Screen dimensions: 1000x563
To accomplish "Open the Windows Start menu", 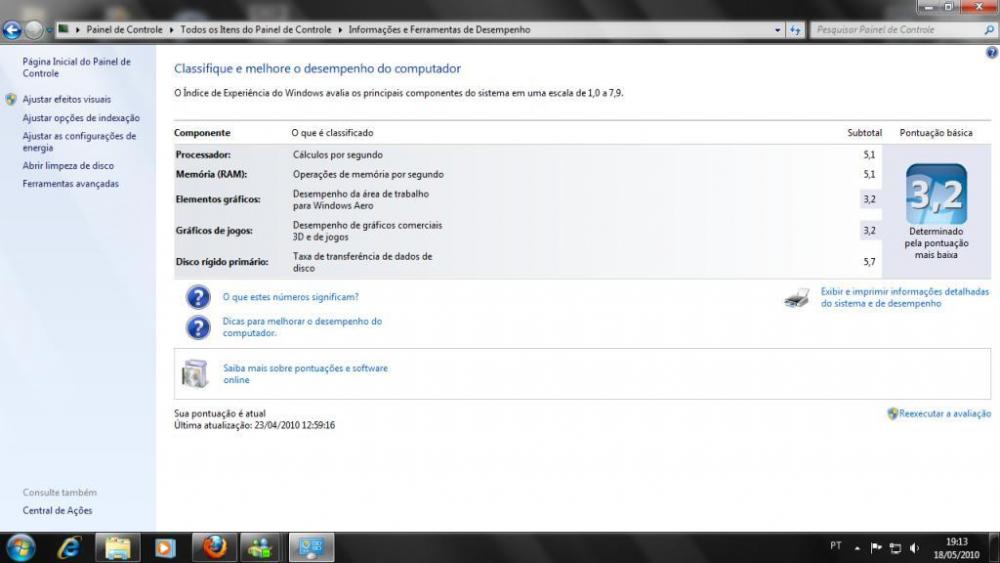I will coord(20,547).
